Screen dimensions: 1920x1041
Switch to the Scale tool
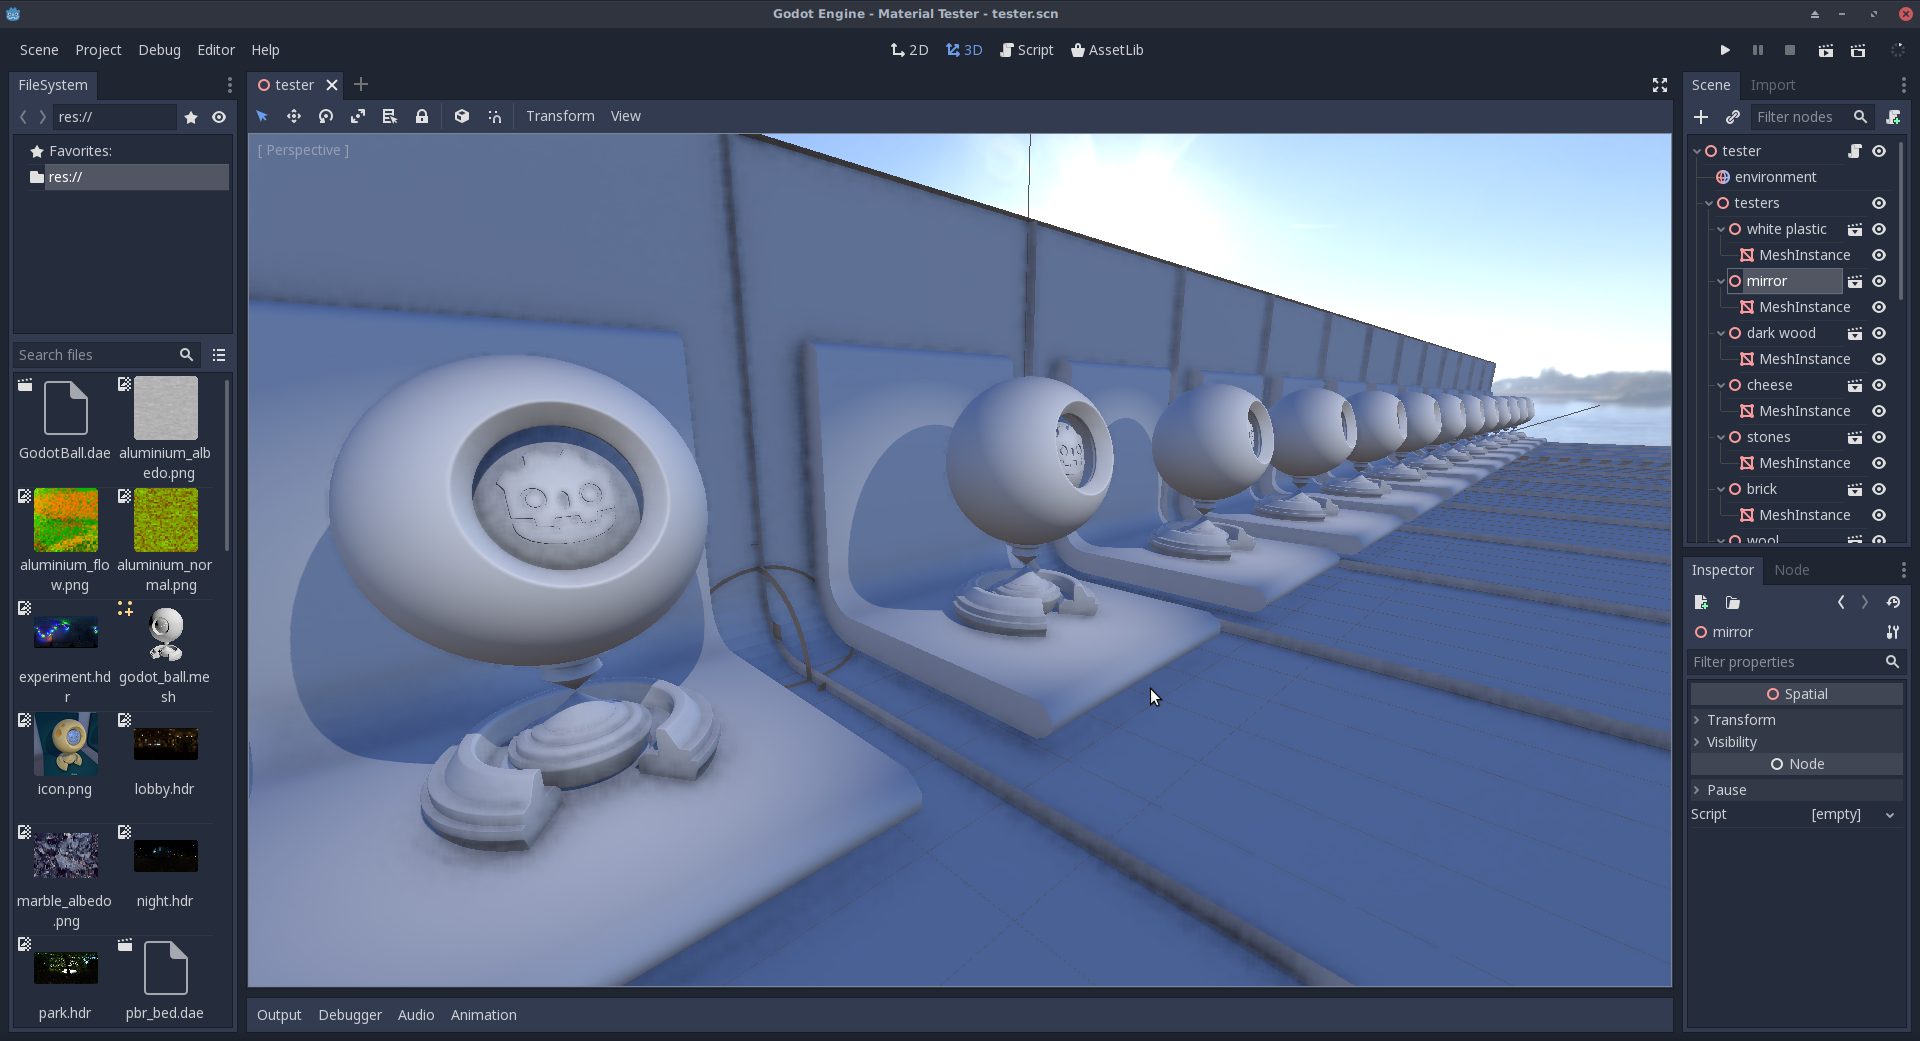[x=358, y=116]
